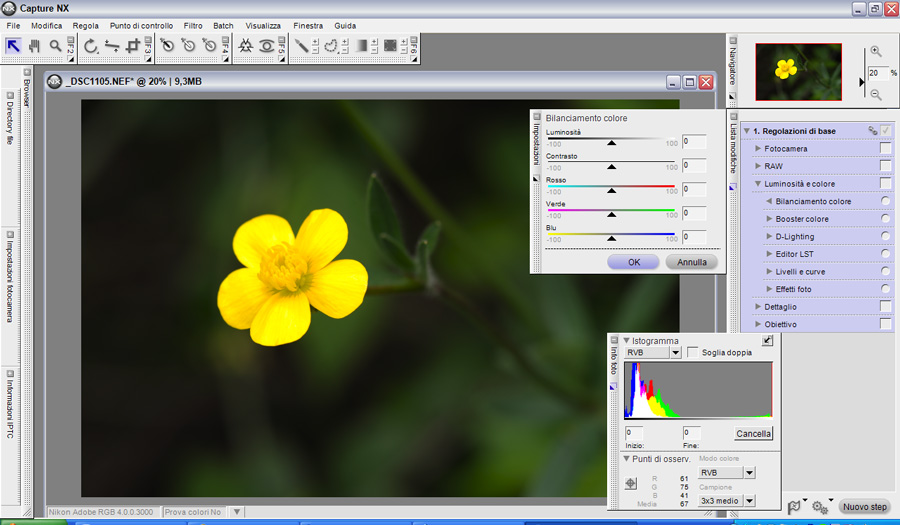Click the Navigator zoom-out magnifier
900x525 pixels.
[x=876, y=95]
